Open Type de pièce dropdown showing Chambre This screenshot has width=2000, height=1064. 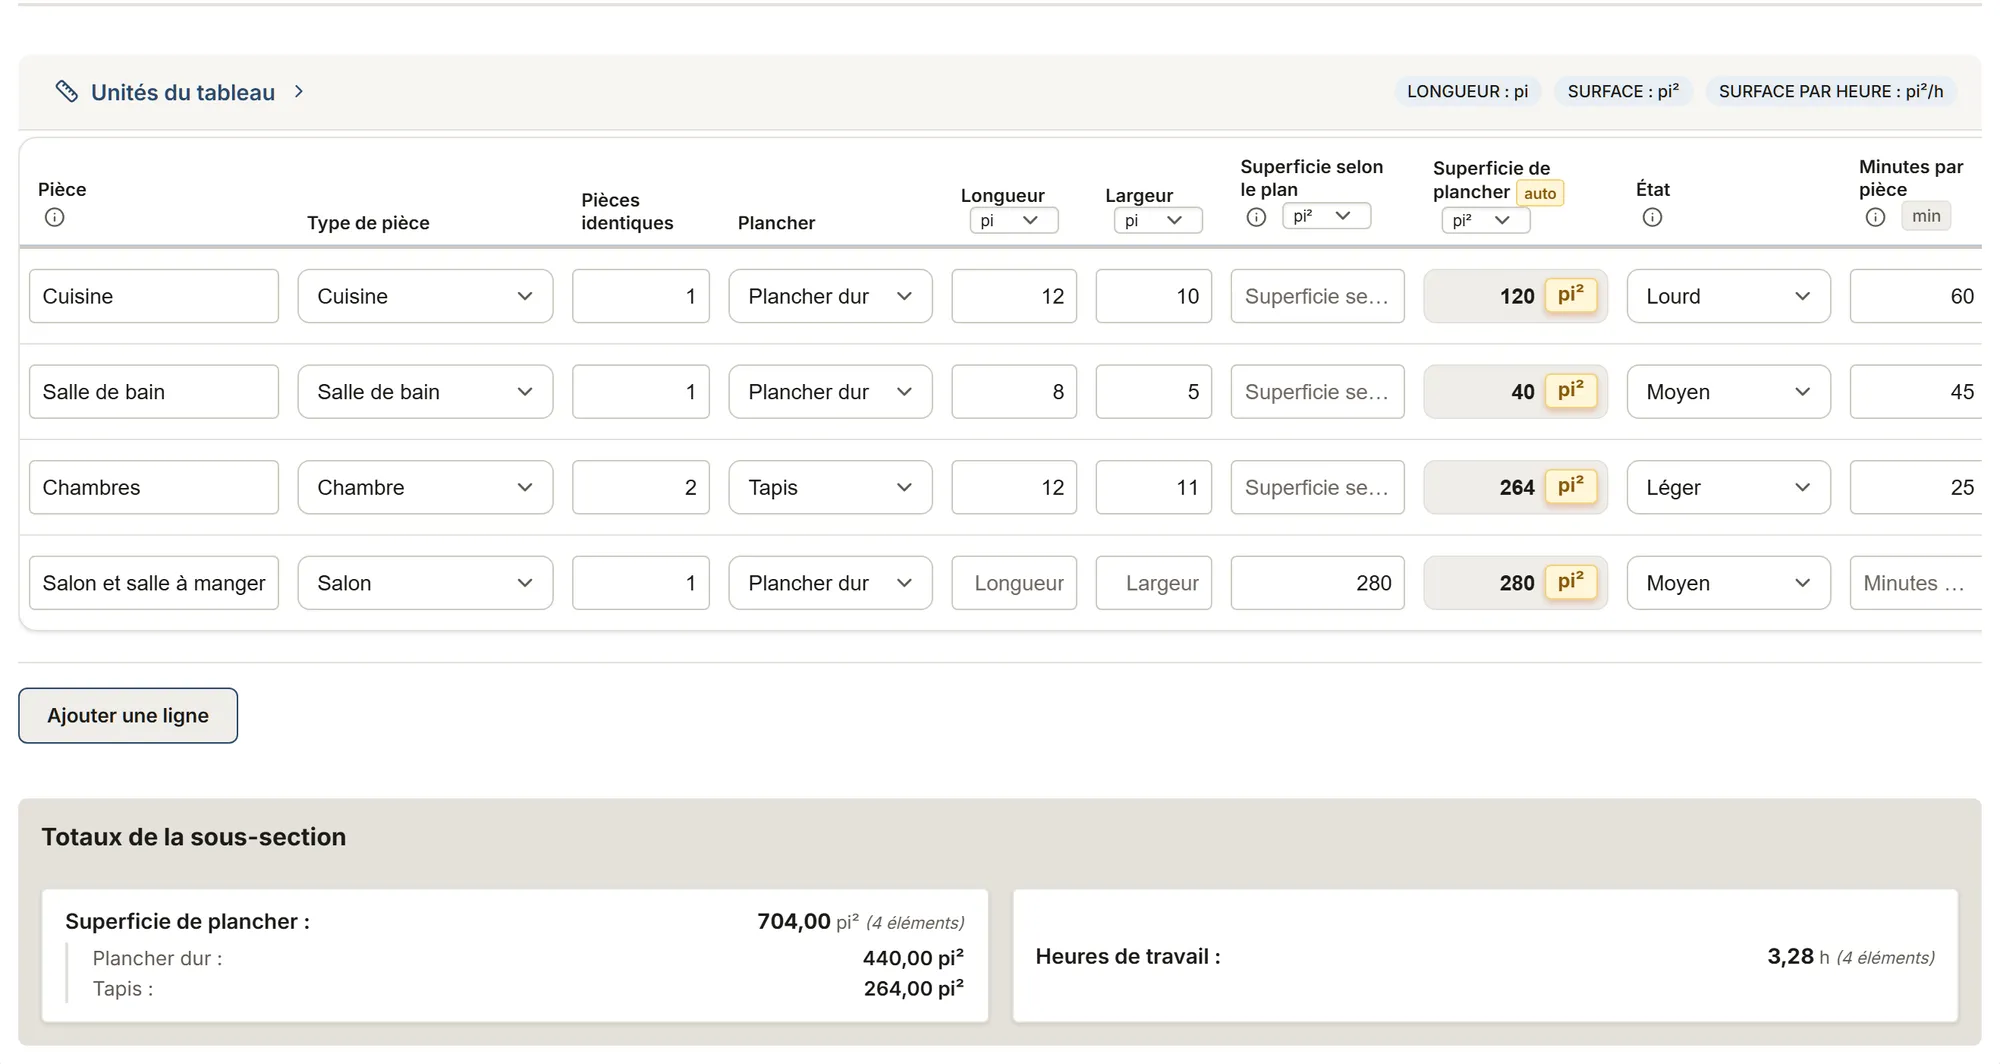[x=425, y=488]
